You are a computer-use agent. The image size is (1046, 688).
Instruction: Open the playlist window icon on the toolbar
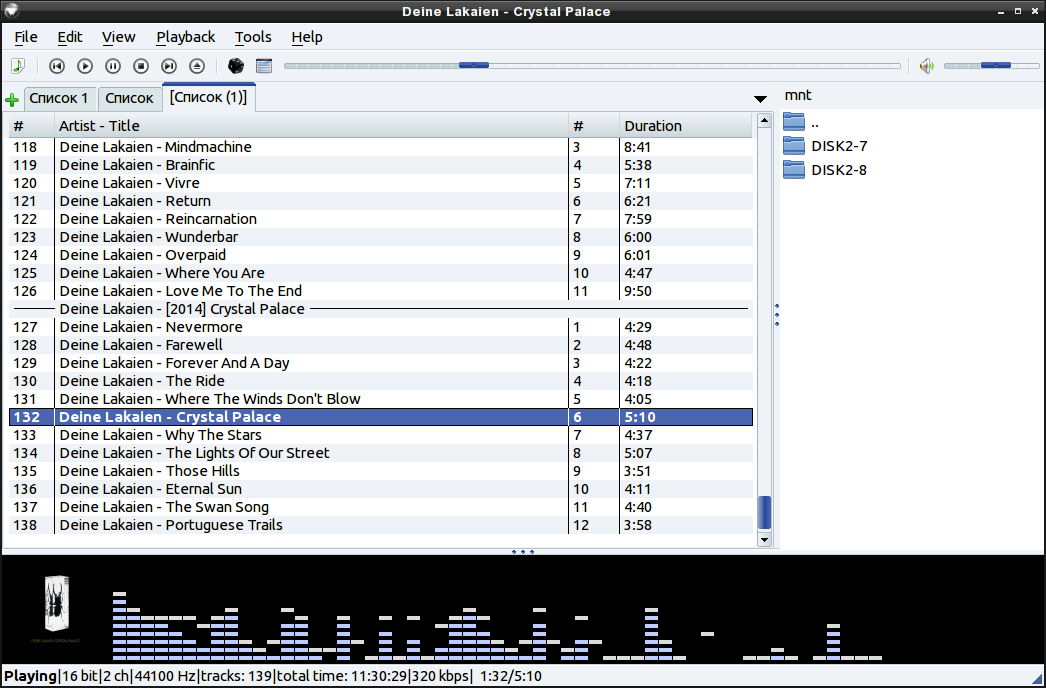[x=262, y=66]
